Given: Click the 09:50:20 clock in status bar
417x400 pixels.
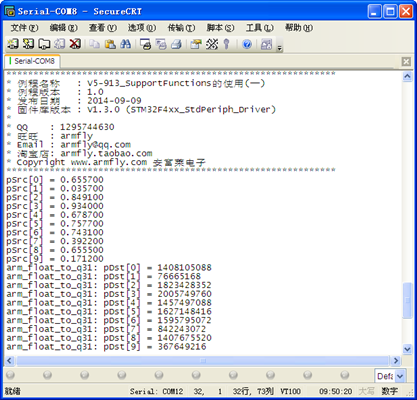Looking at the screenshot, I should [x=335, y=391].
